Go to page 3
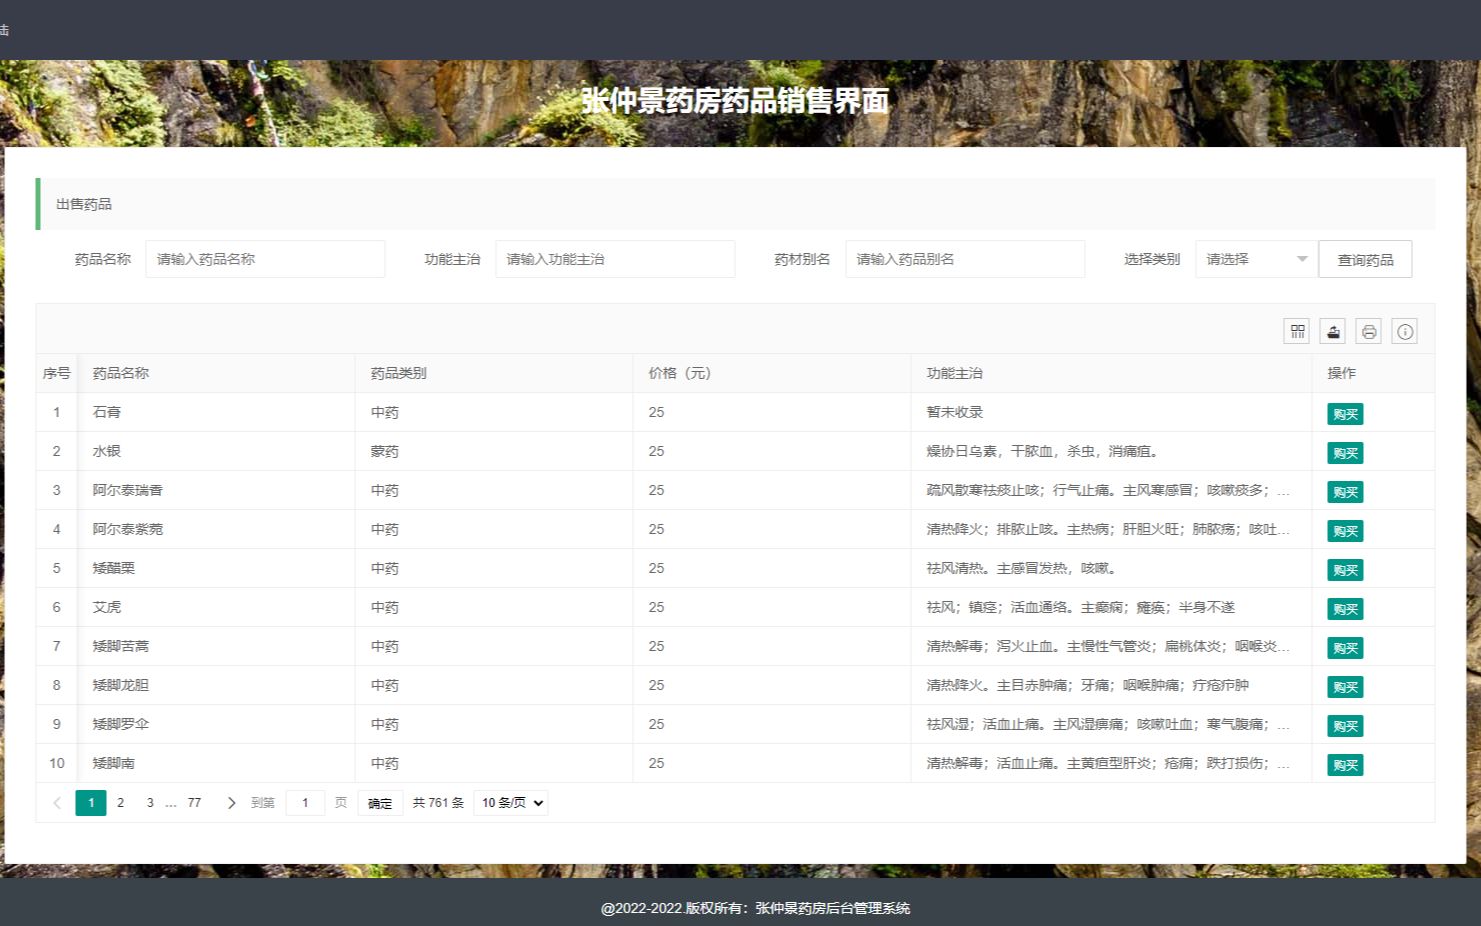 coord(150,803)
